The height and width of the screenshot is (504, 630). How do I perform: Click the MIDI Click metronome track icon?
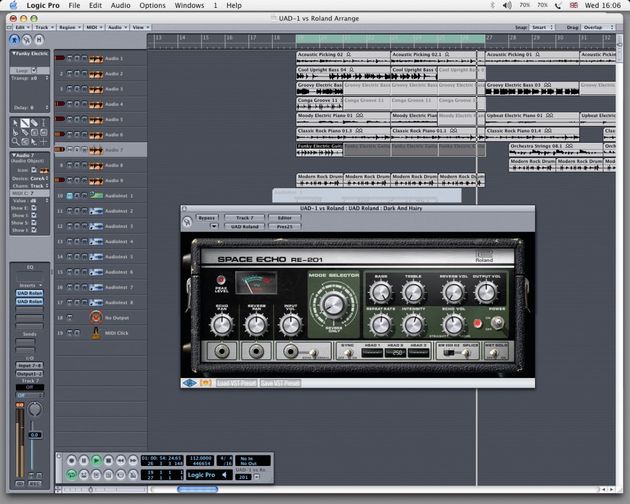(96, 332)
